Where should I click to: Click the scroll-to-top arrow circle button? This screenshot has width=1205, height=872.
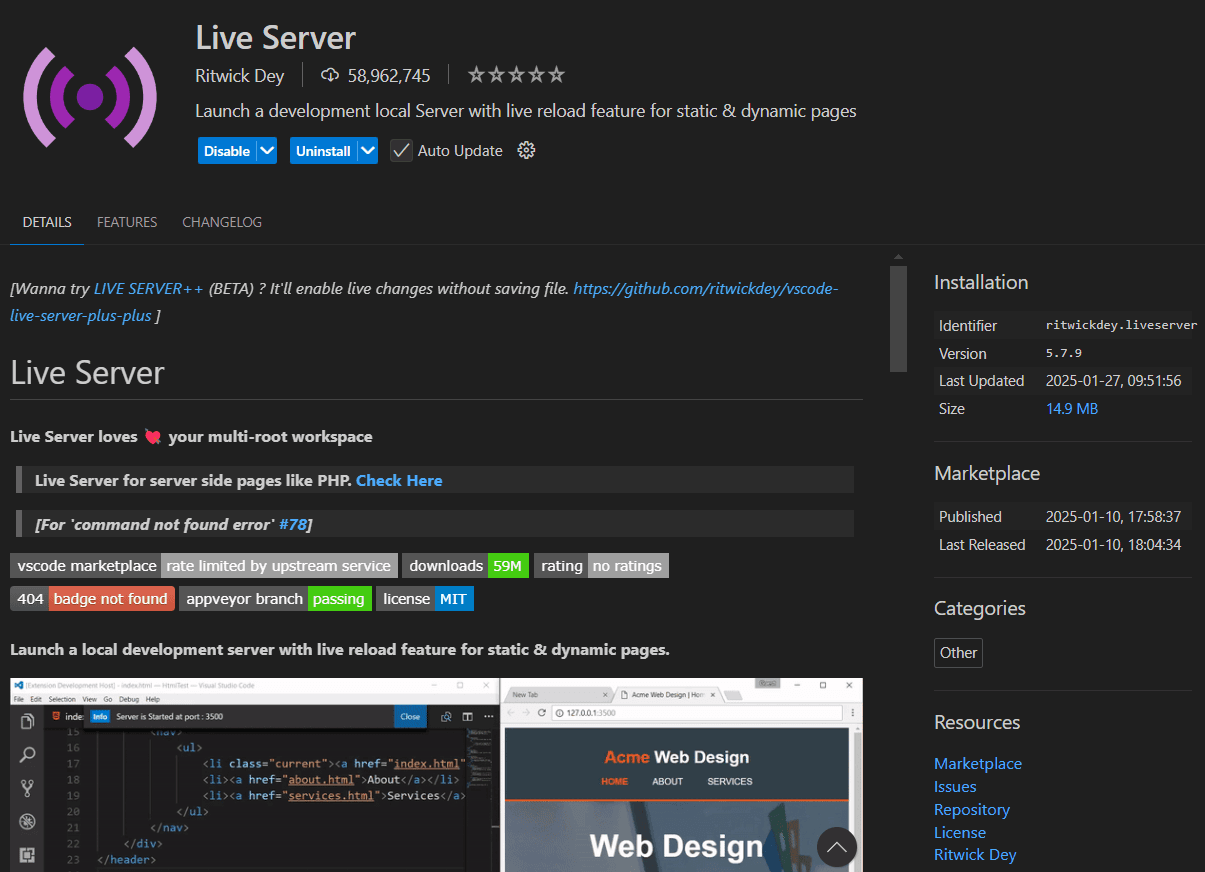837,847
